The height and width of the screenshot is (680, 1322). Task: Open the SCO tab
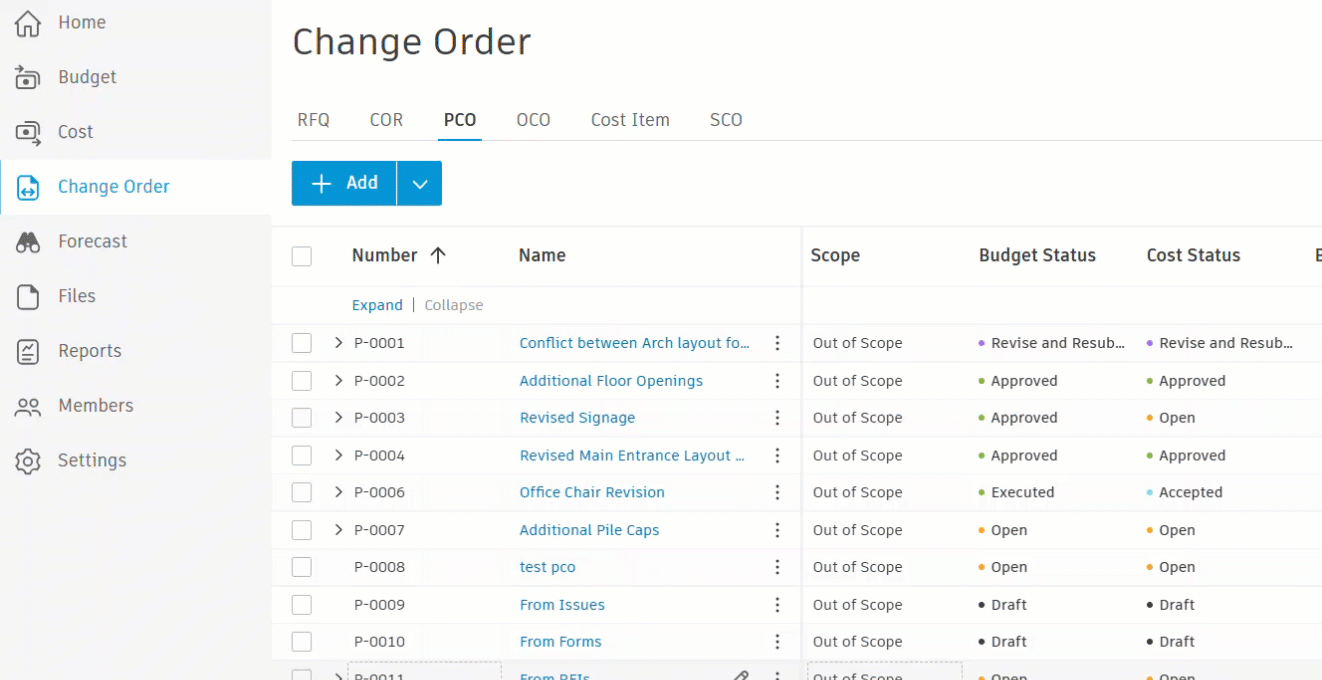[725, 119]
